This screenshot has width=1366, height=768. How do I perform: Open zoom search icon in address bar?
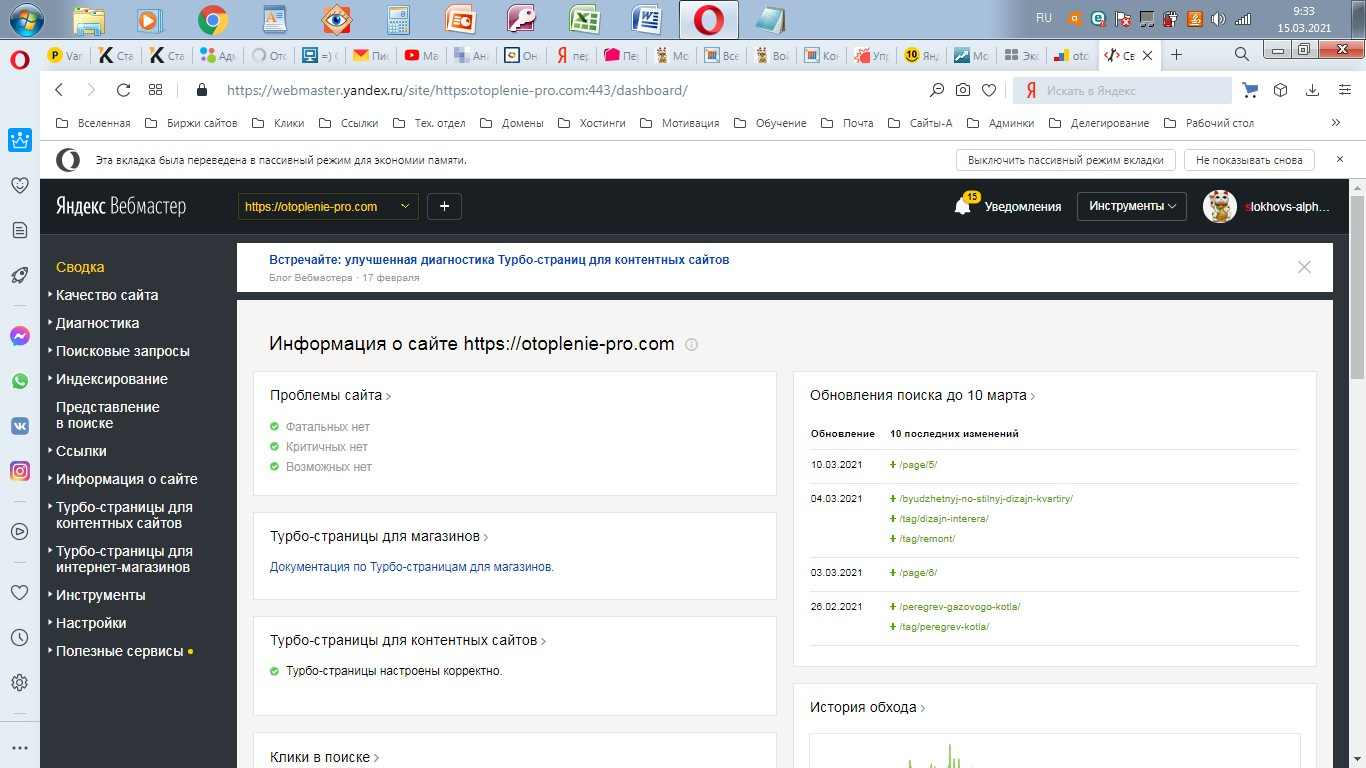pos(937,90)
